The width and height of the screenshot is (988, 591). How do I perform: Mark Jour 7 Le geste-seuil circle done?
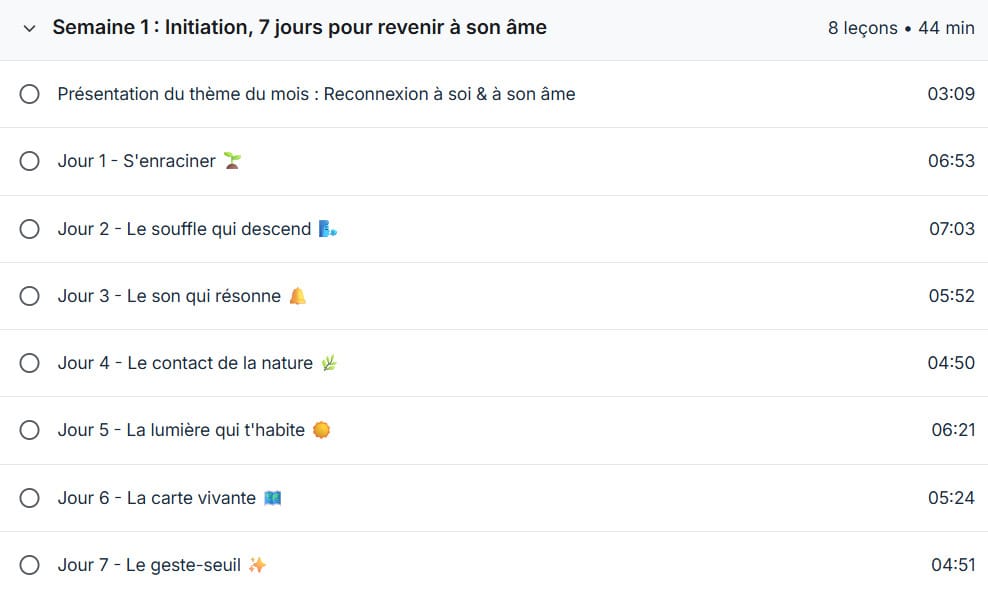30,565
